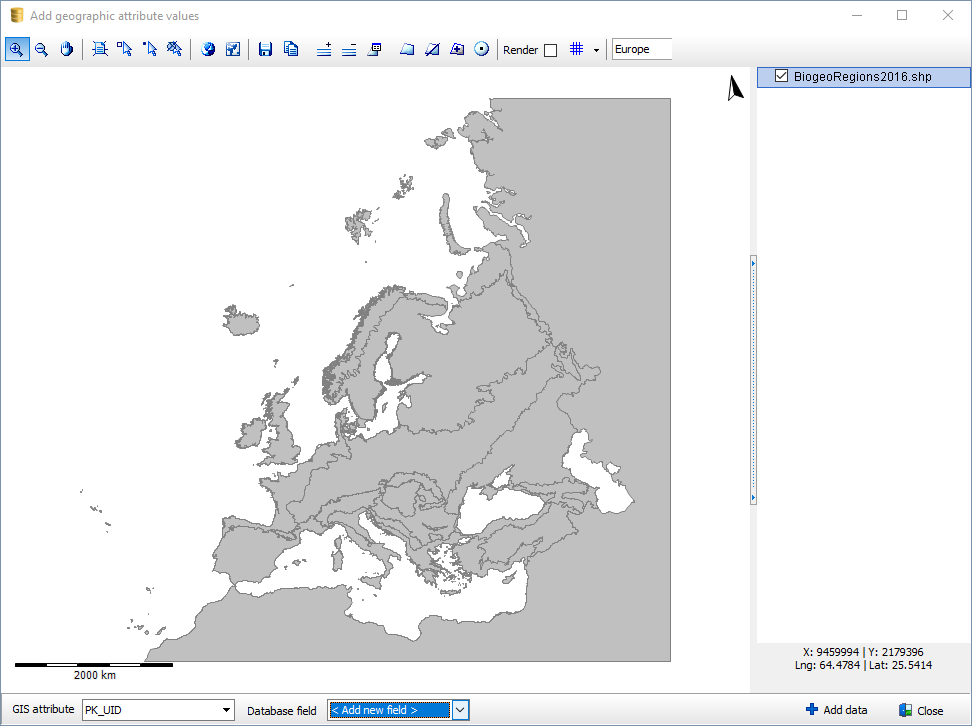Click the copy map icon

click(x=291, y=49)
